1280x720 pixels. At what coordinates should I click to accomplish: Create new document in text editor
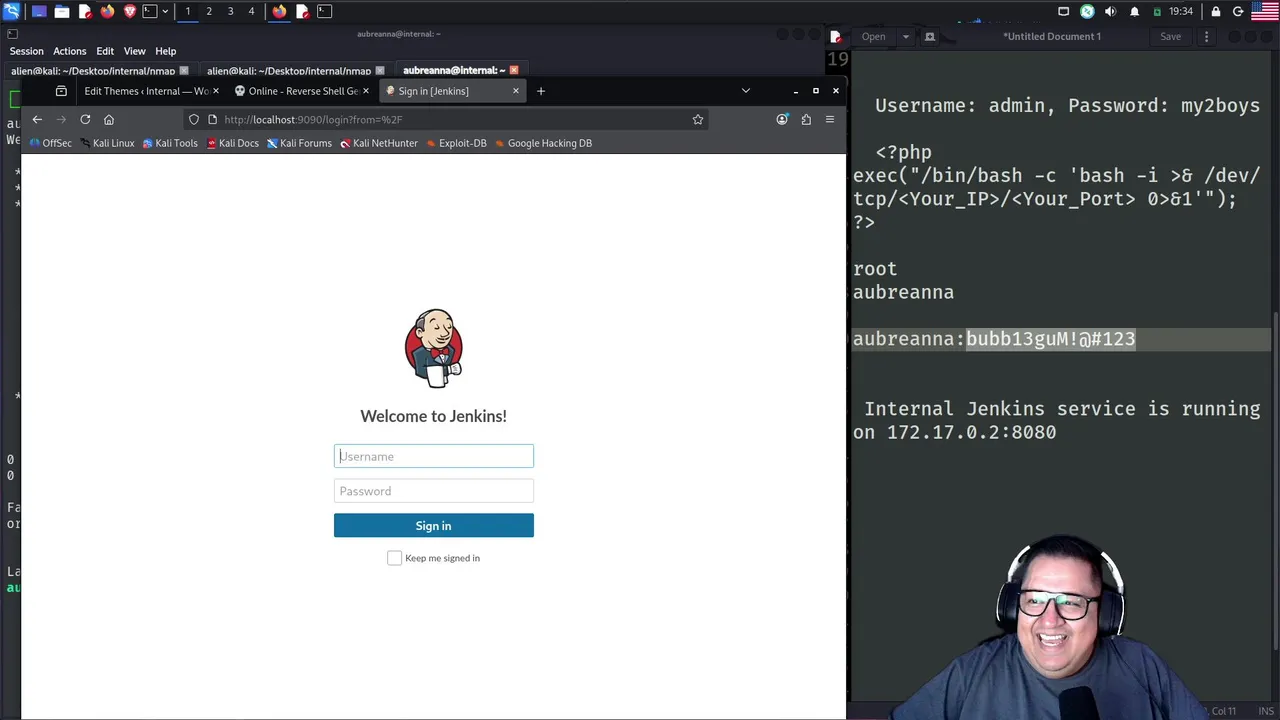click(x=930, y=37)
